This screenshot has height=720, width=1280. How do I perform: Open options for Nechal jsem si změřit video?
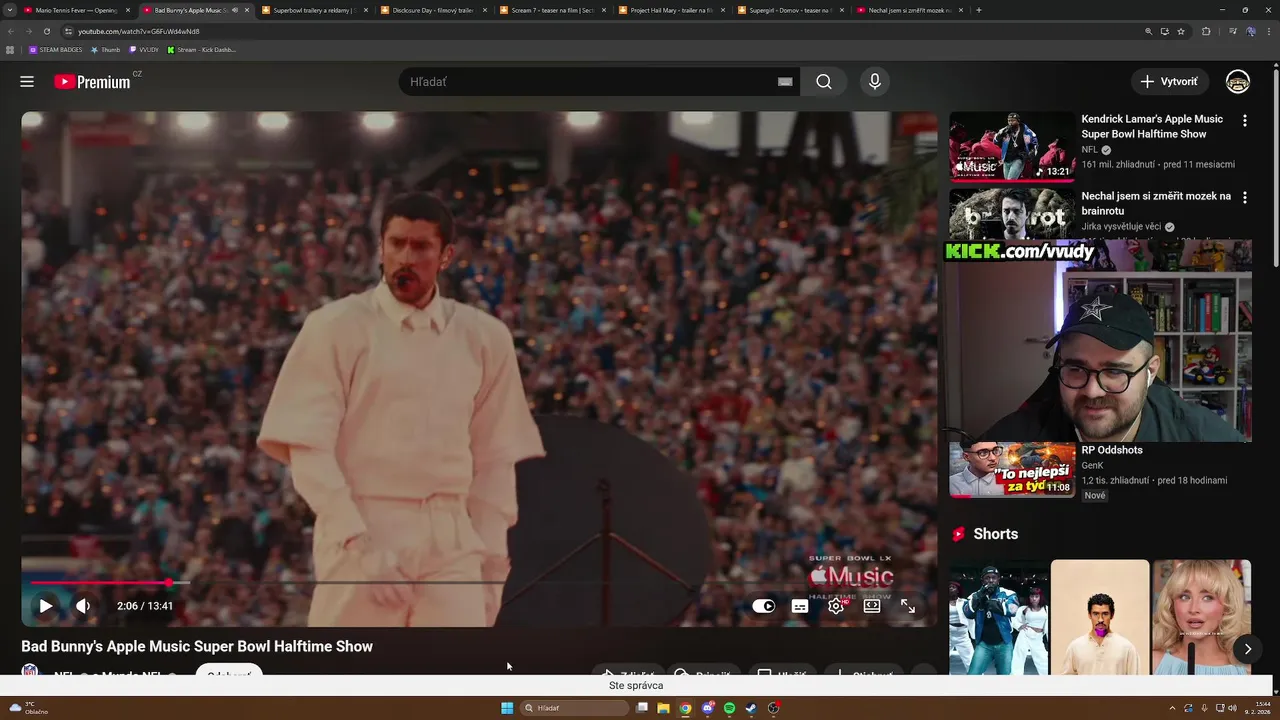pyautogui.click(x=1245, y=198)
